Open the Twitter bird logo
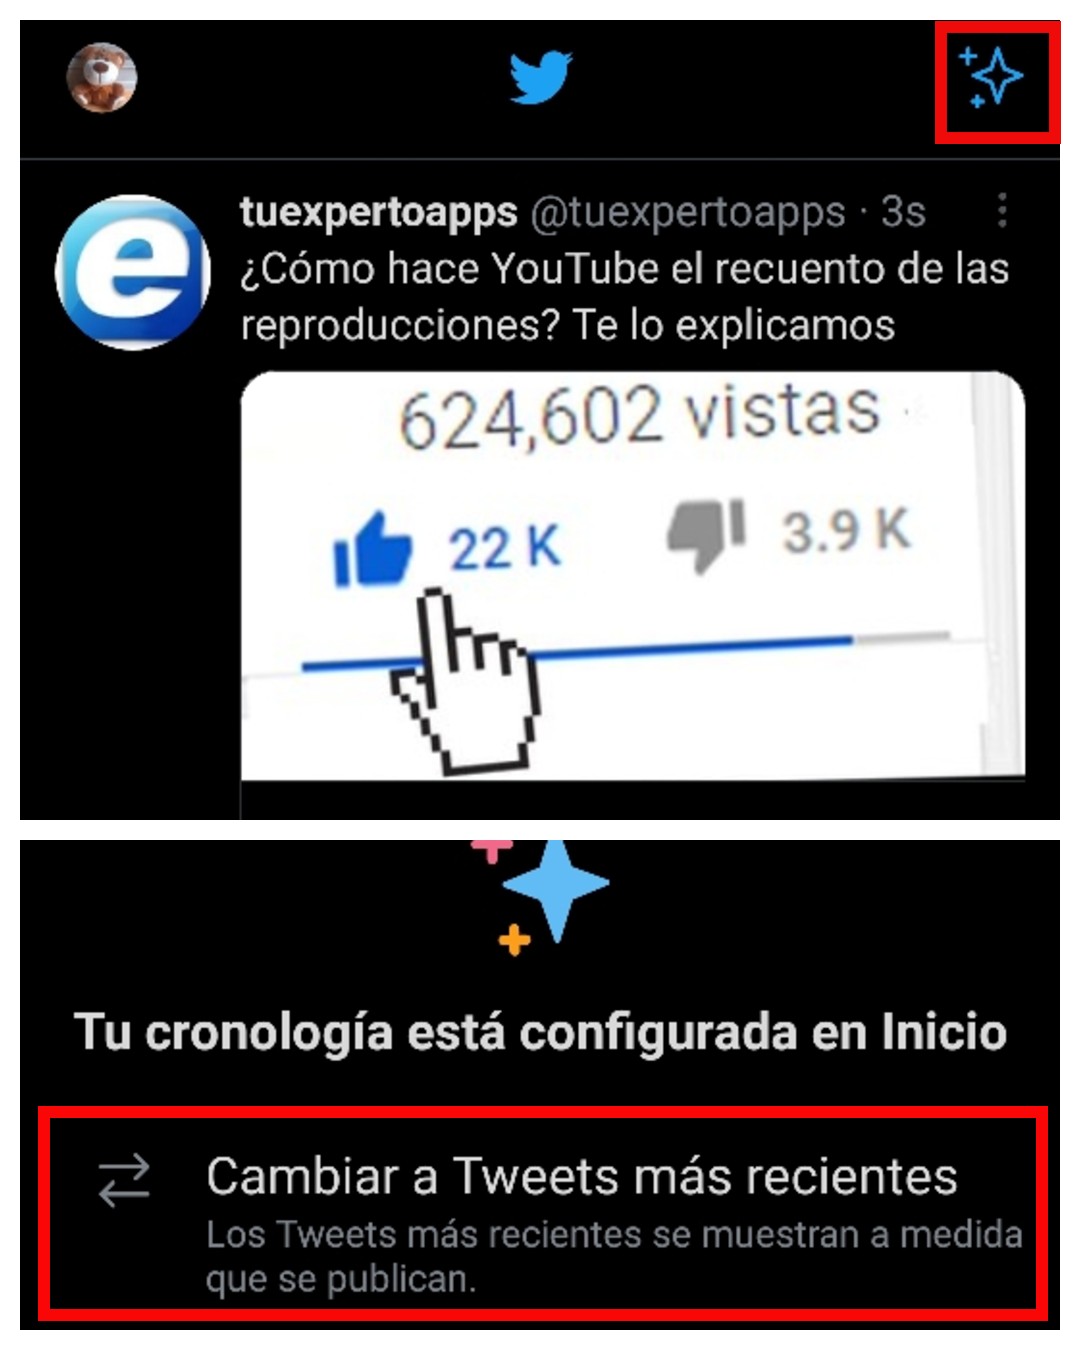 click(540, 78)
